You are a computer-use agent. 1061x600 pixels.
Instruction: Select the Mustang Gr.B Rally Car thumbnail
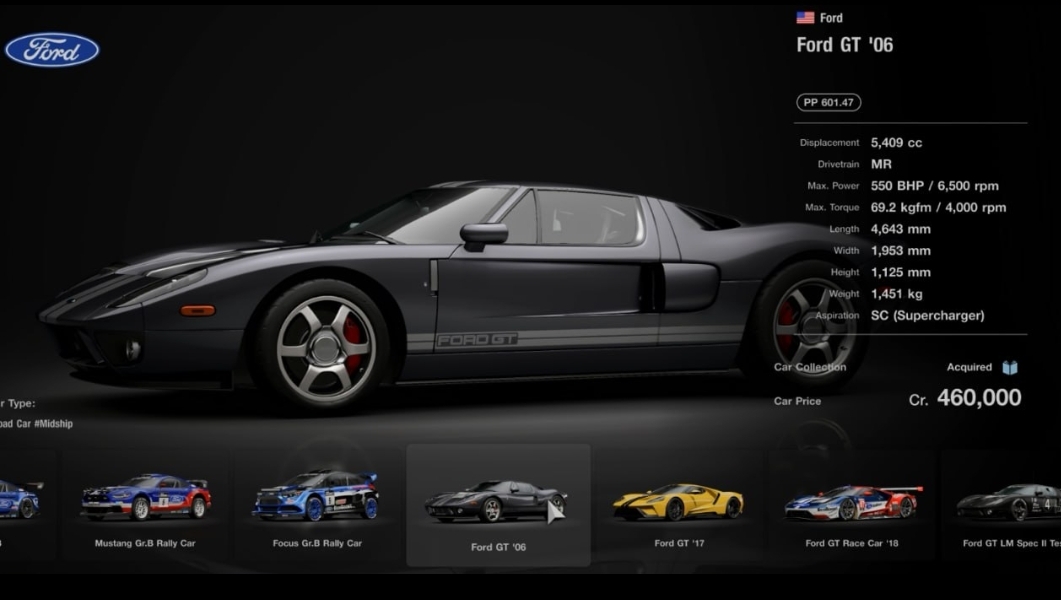point(145,506)
